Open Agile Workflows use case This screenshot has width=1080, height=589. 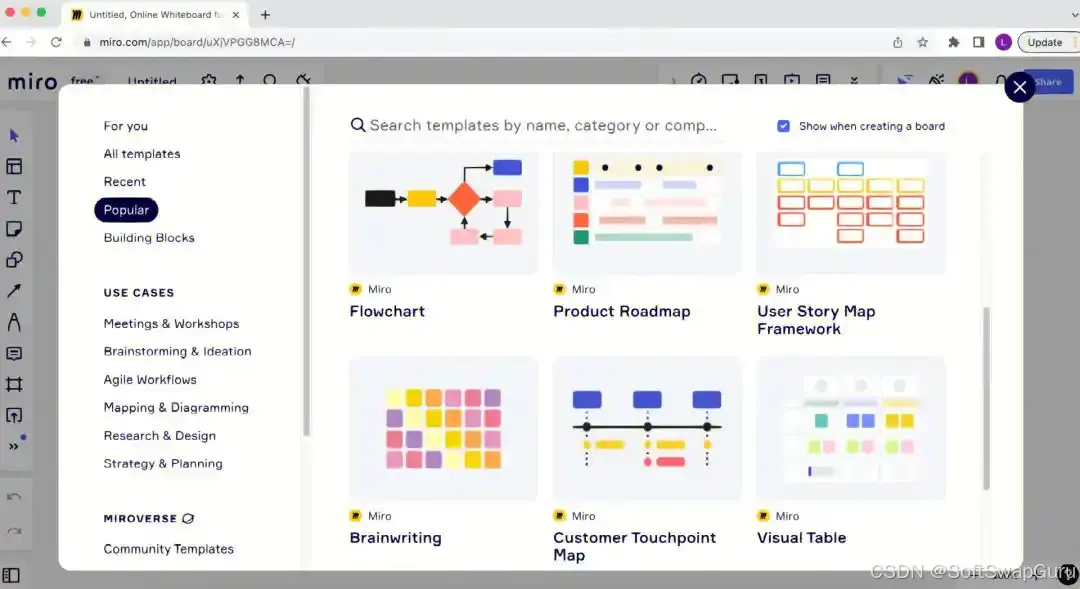point(150,380)
